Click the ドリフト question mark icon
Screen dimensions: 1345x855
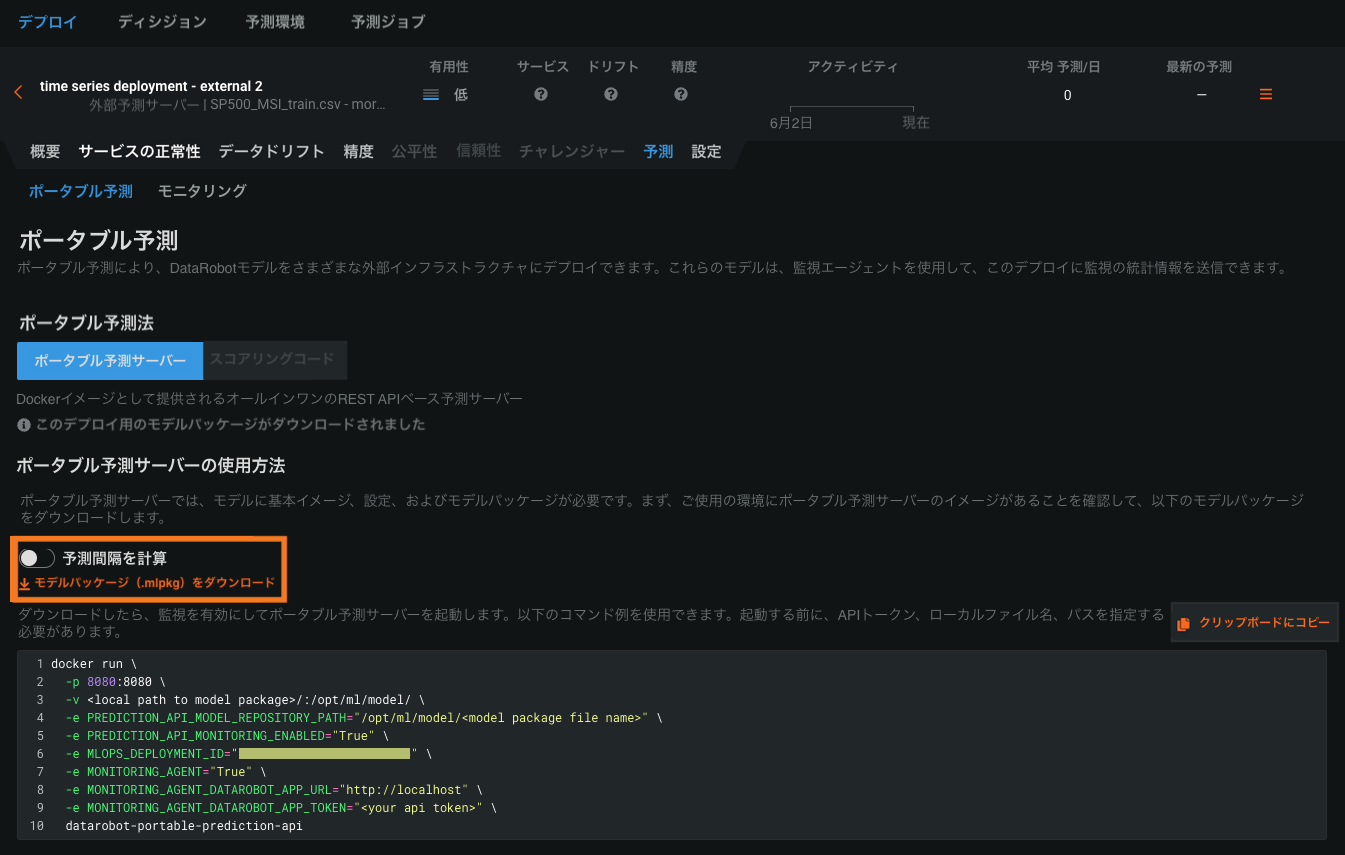click(611, 94)
